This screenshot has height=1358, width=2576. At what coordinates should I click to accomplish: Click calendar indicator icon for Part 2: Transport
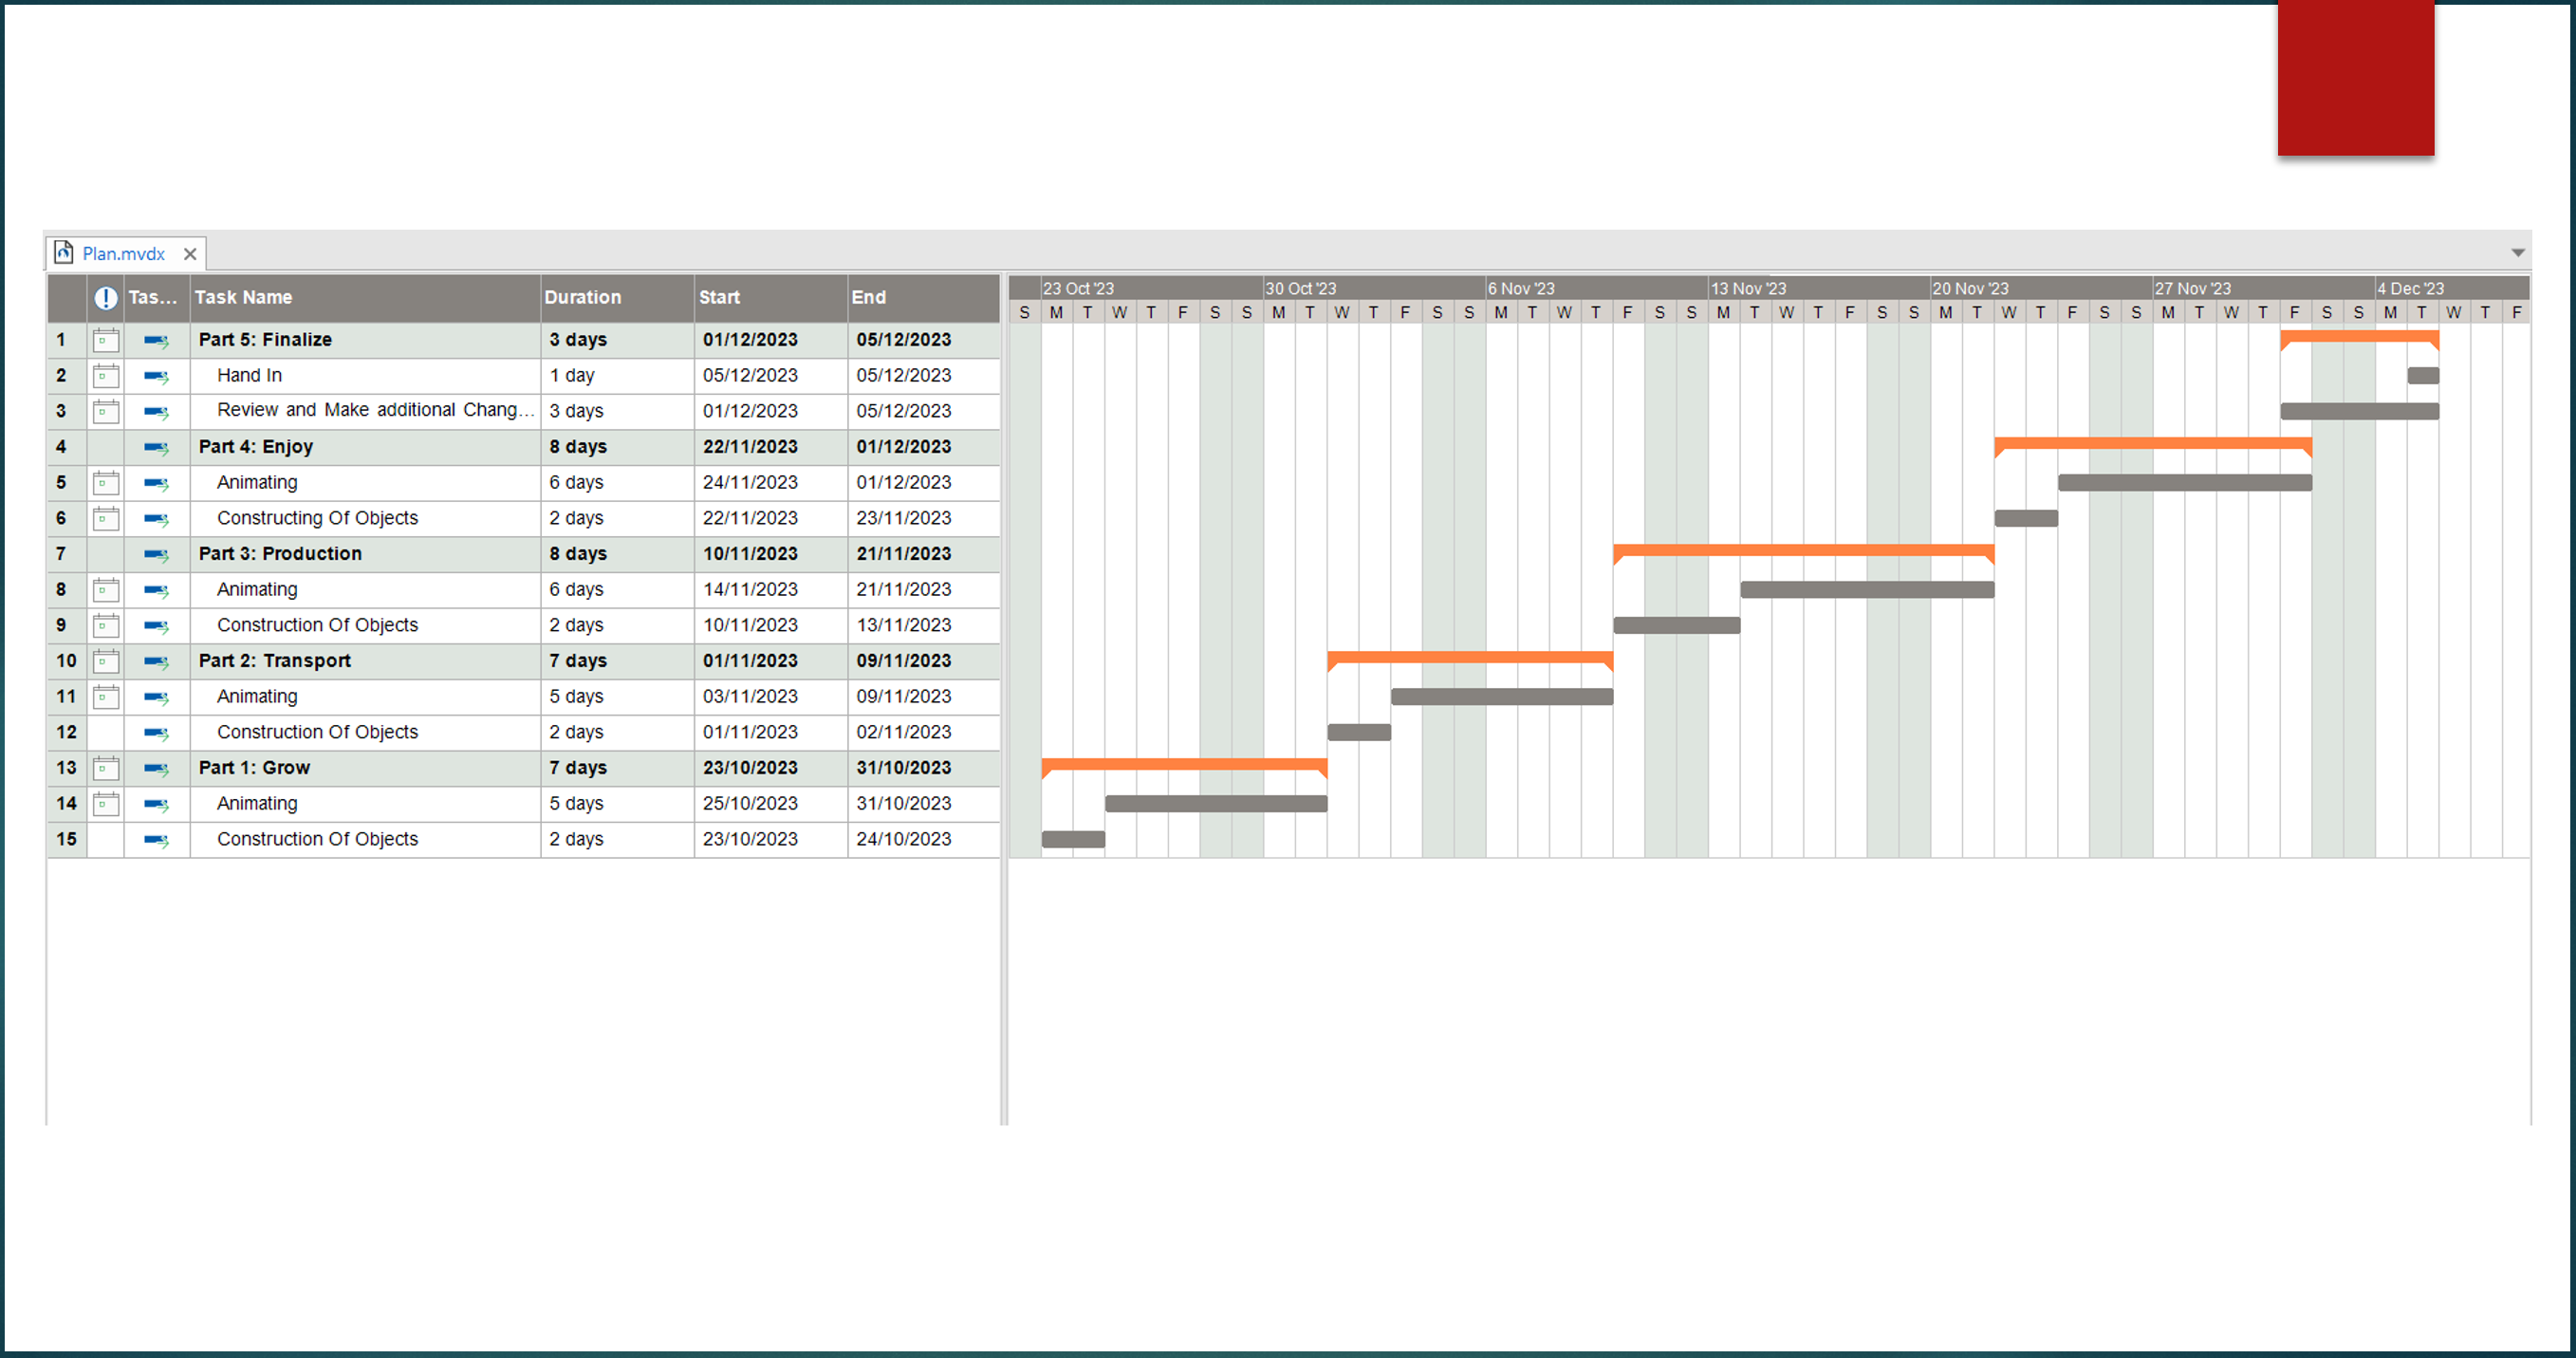click(105, 661)
